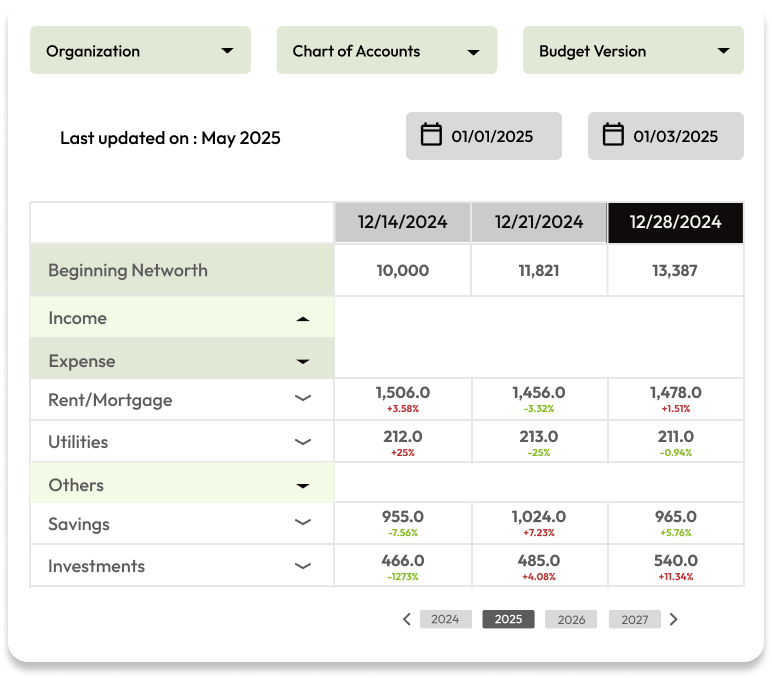Click the Beginning Networth row label

(128, 270)
